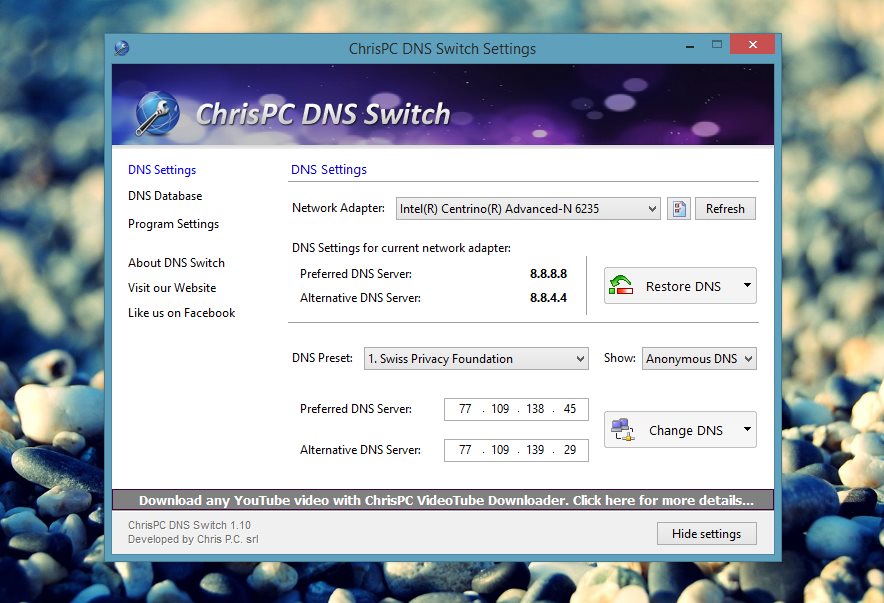This screenshot has height=603, width=884.
Task: Open the Network Adapter dropdown
Action: (x=528, y=209)
